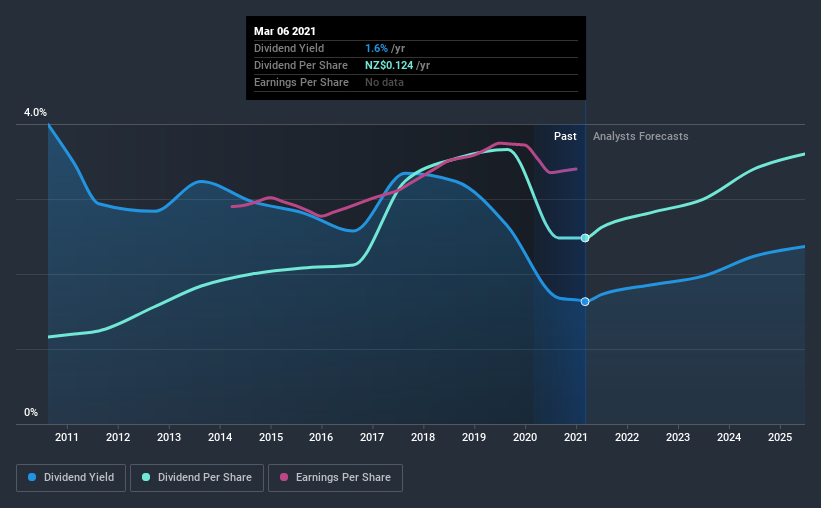The width and height of the screenshot is (821, 508).
Task: Click the 2019 x-axis label
Action: tap(474, 437)
